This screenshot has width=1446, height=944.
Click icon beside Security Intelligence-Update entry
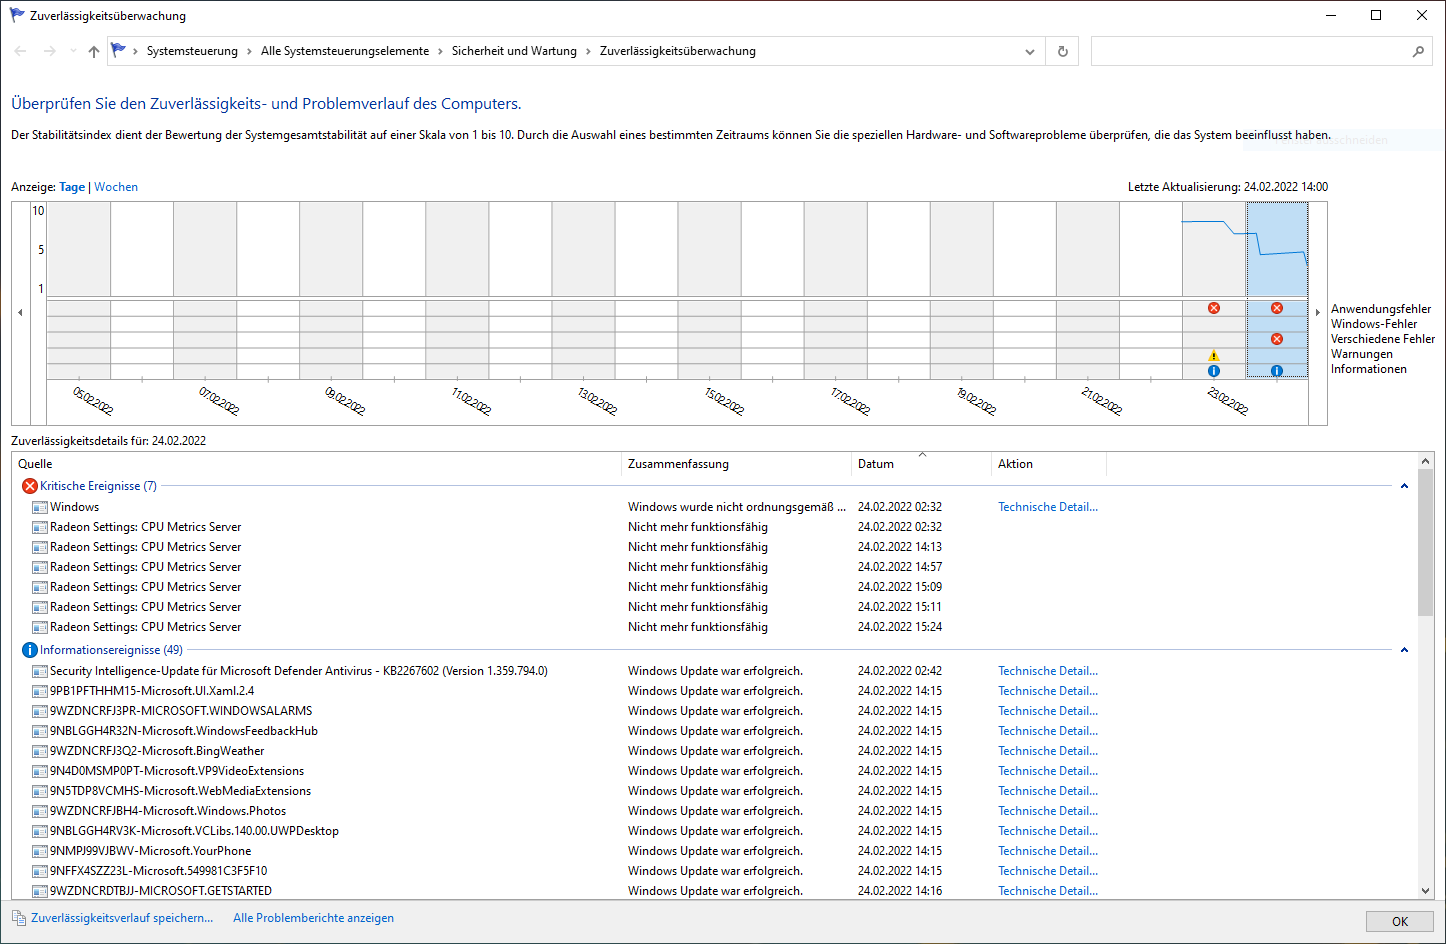click(x=40, y=671)
